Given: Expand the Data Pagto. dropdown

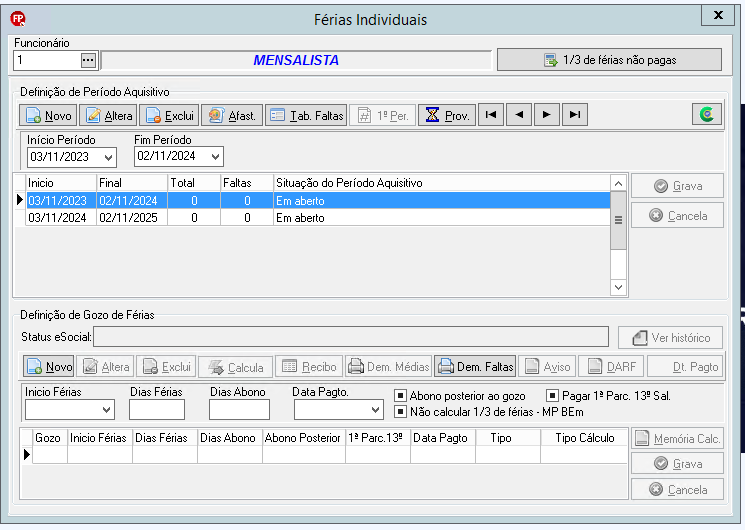Looking at the screenshot, I should 376,410.
